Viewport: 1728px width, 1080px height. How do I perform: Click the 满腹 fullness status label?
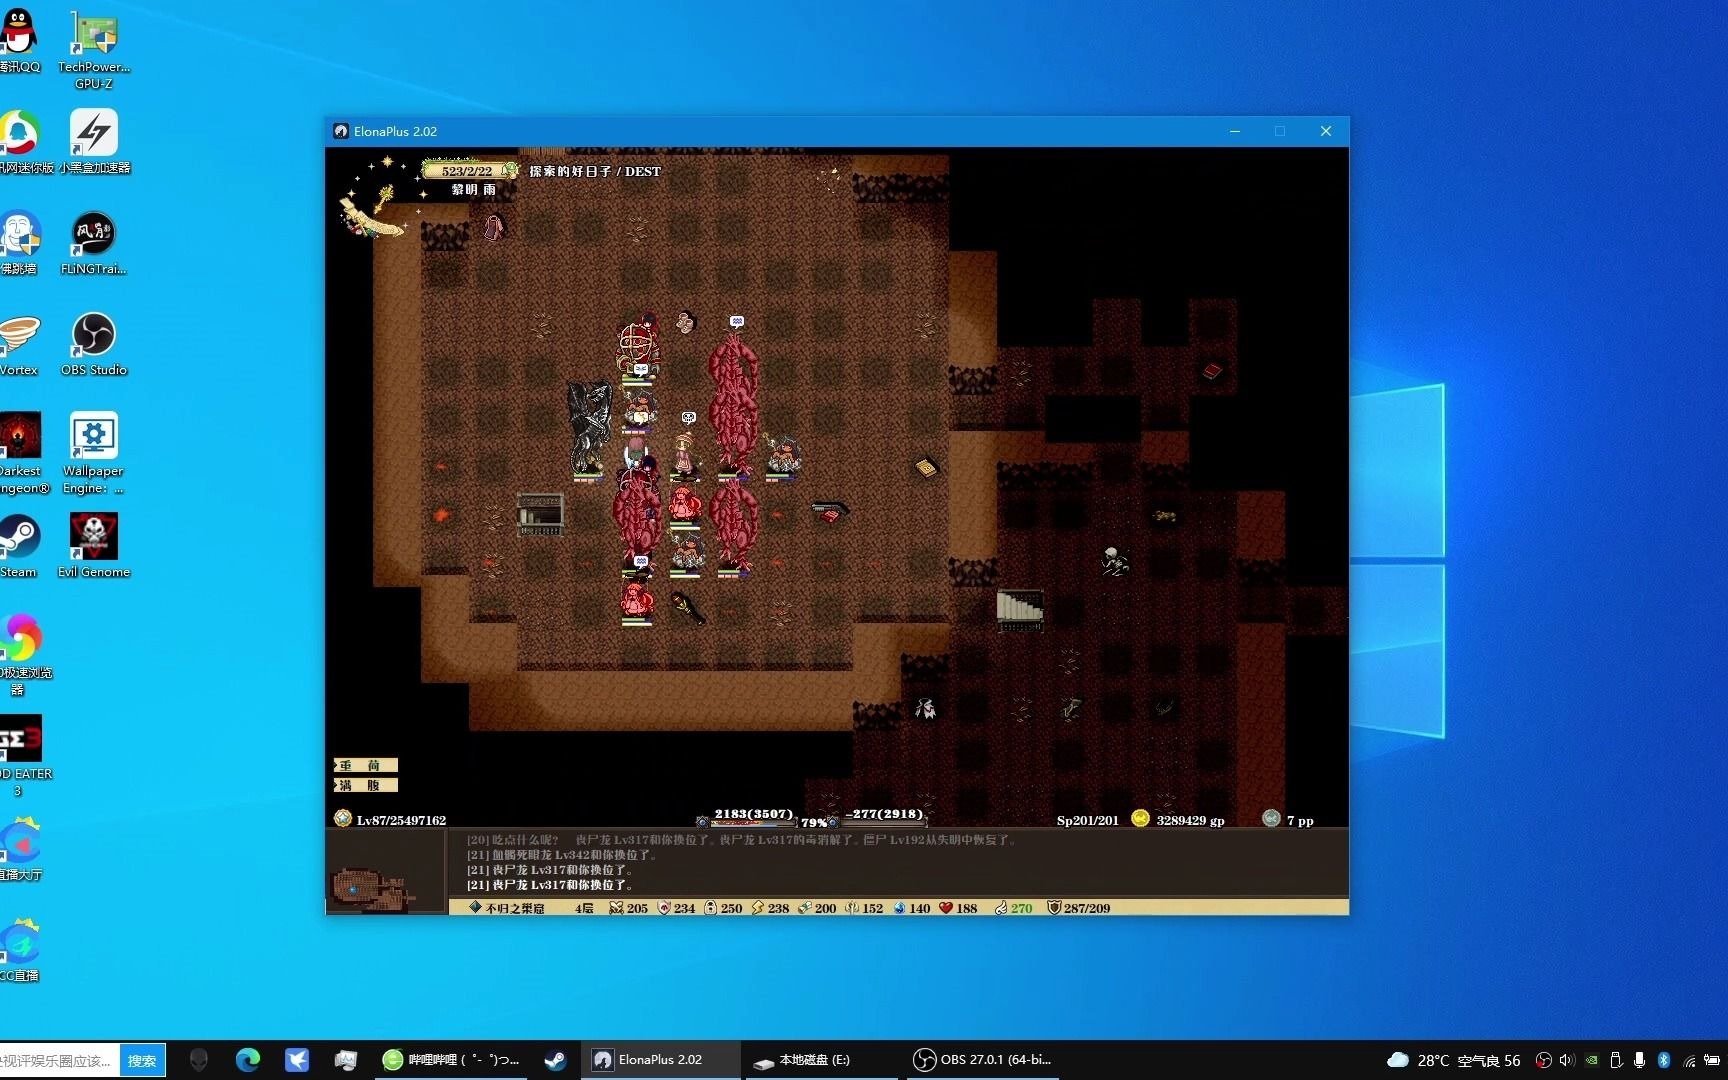365,785
